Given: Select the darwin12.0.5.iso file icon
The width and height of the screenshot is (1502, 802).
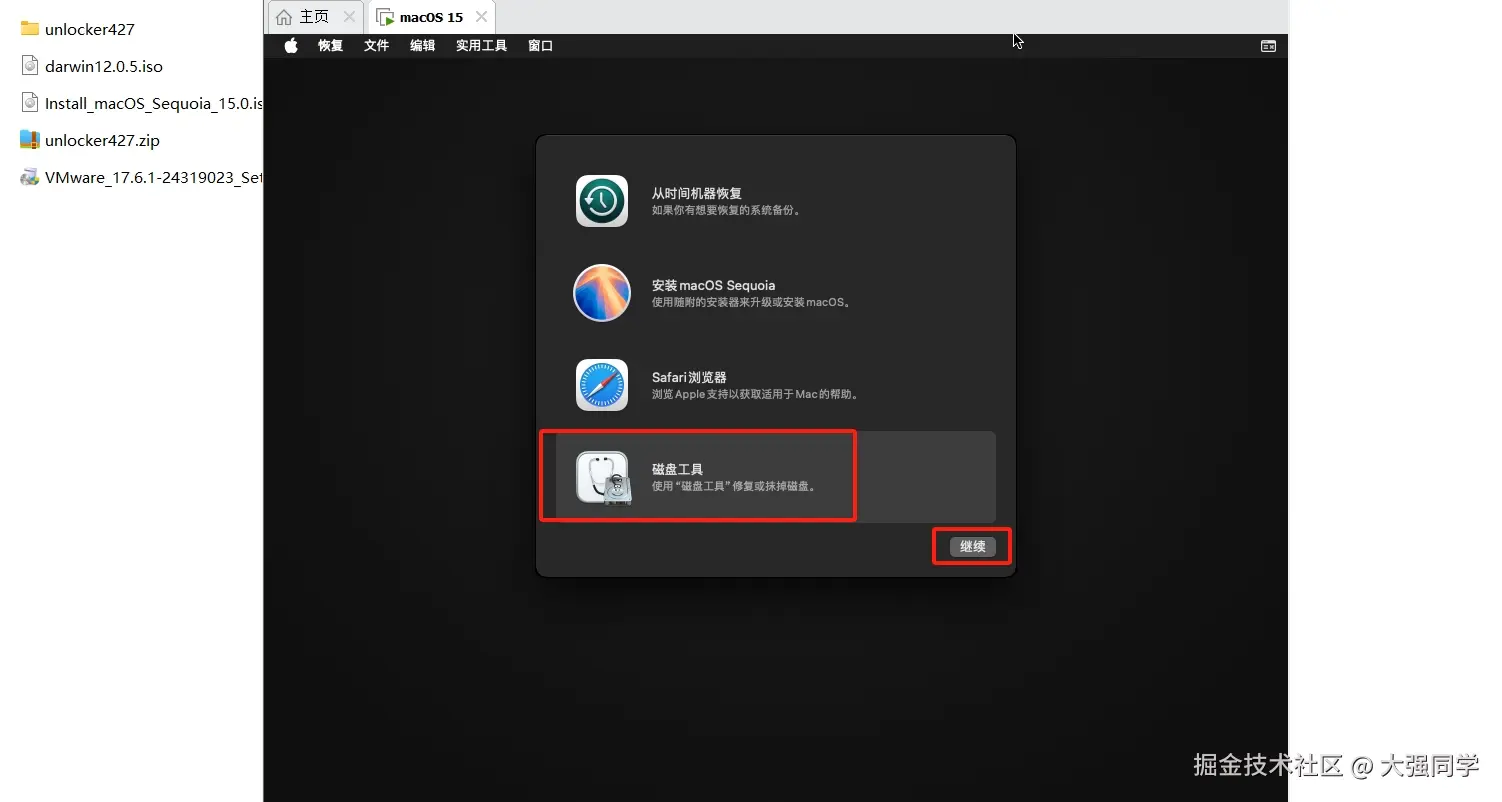Looking at the screenshot, I should tap(29, 66).
